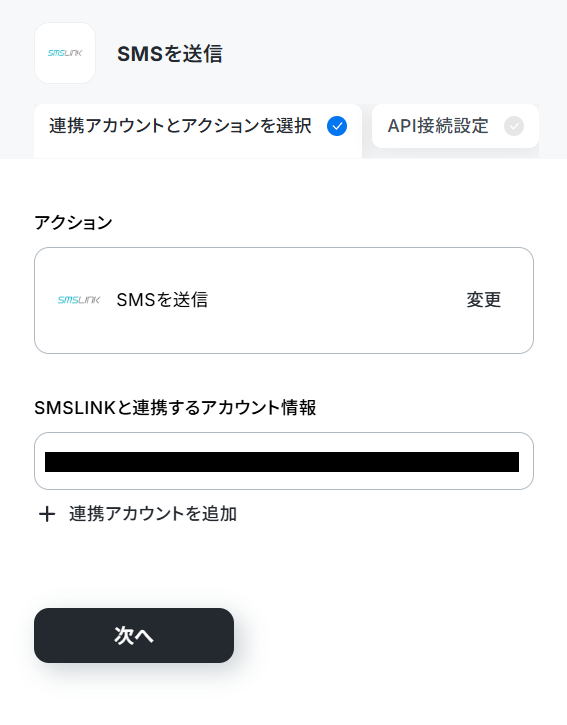The image size is (567, 725).
Task: Click the SMSを送信 text in action box
Action: tap(162, 300)
